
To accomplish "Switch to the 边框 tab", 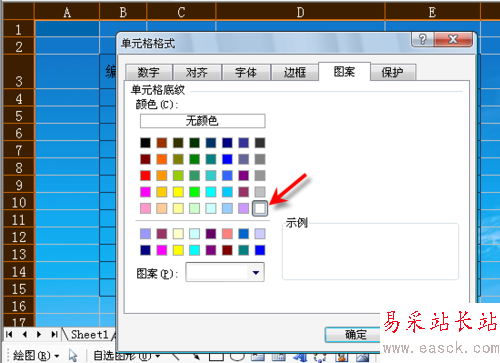I will tap(295, 72).
